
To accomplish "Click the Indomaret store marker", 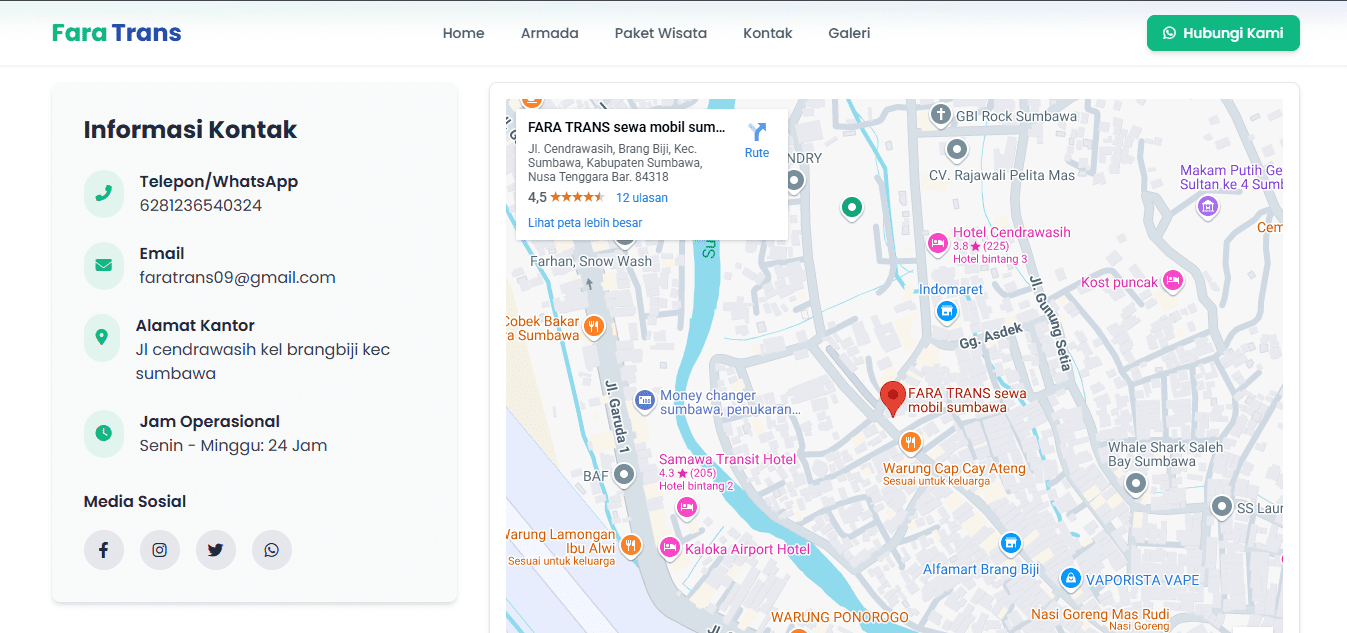I will click(x=946, y=312).
